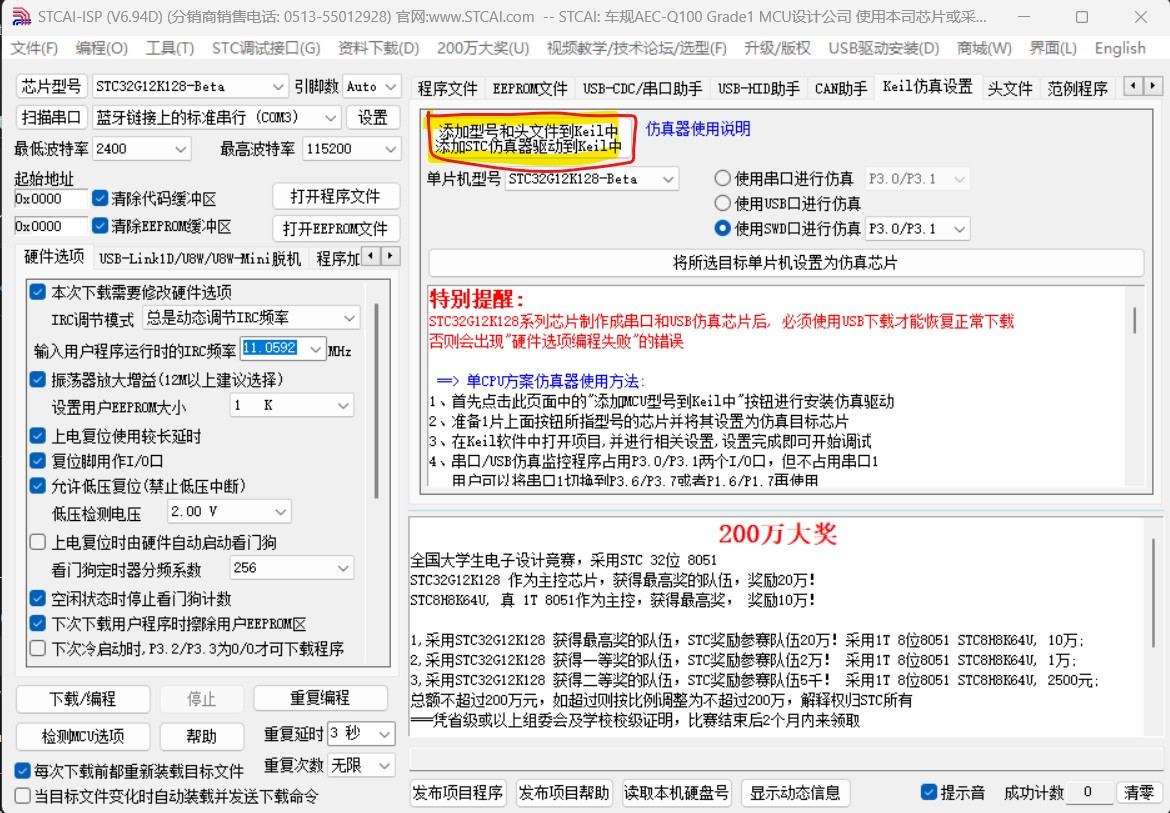Expand the IRC frequency 11.0592 dropdown

pos(316,348)
